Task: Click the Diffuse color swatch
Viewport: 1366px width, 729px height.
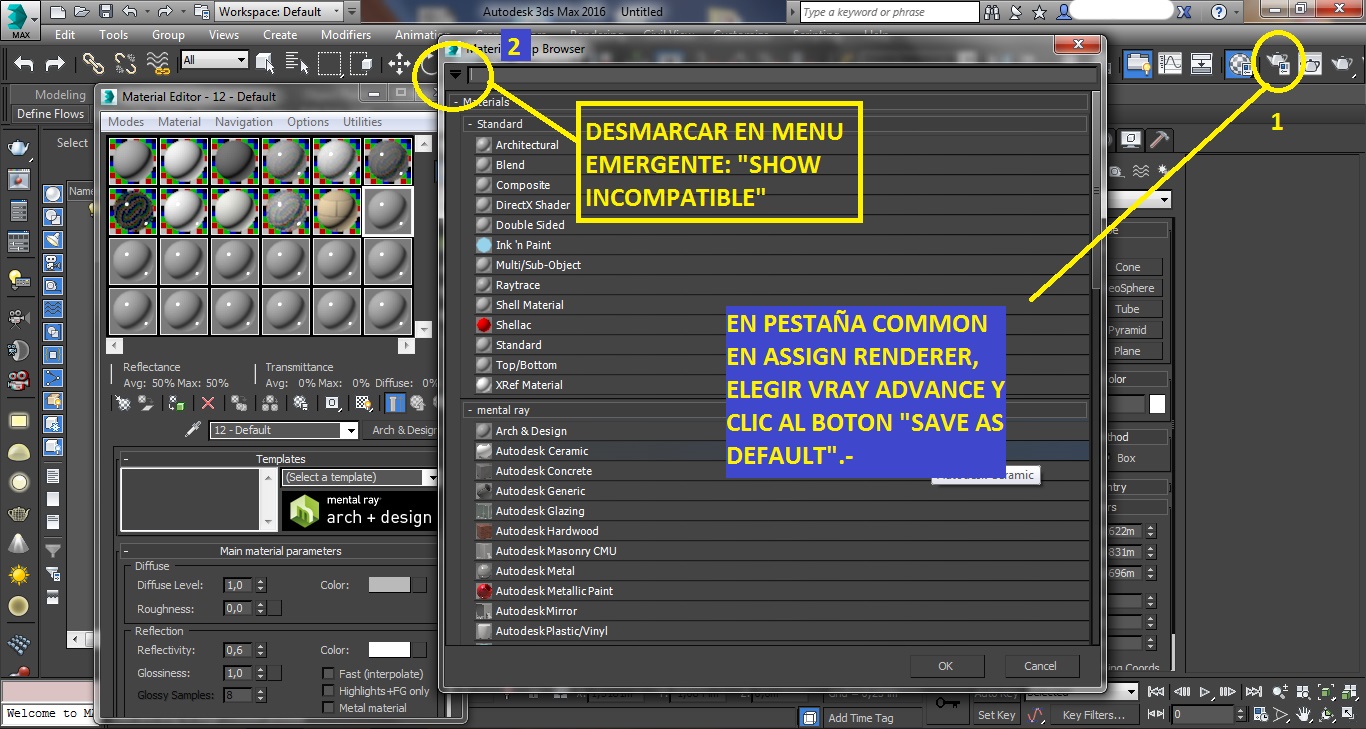Action: click(390, 585)
